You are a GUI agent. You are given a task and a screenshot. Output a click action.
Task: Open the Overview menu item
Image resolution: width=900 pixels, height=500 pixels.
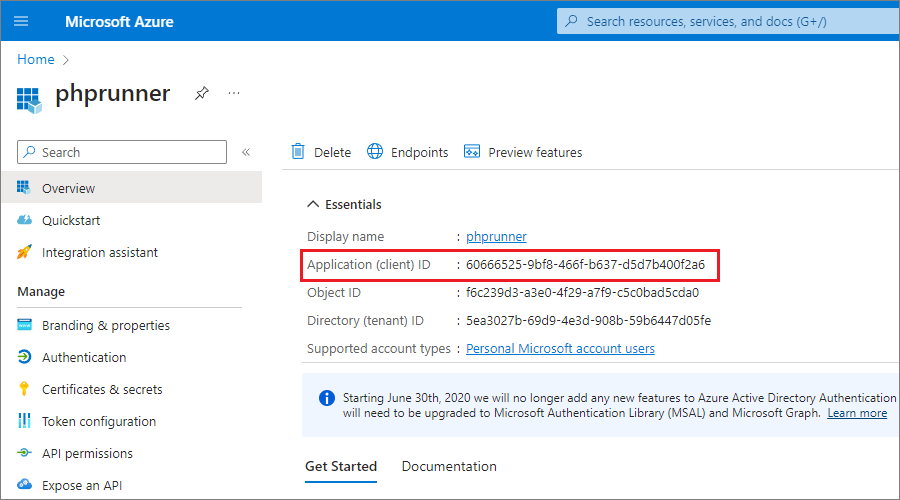click(131, 188)
